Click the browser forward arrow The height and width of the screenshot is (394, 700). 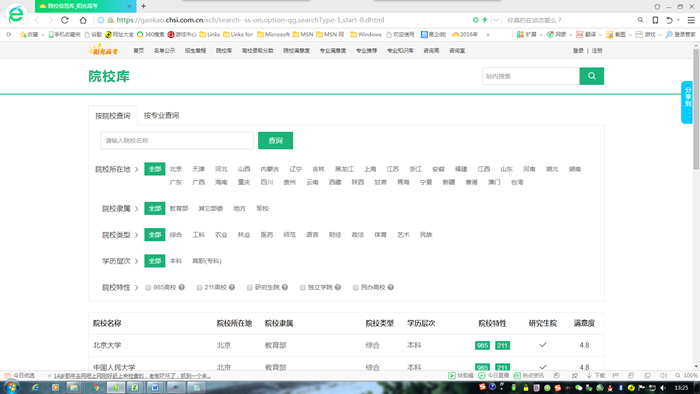[x=51, y=20]
